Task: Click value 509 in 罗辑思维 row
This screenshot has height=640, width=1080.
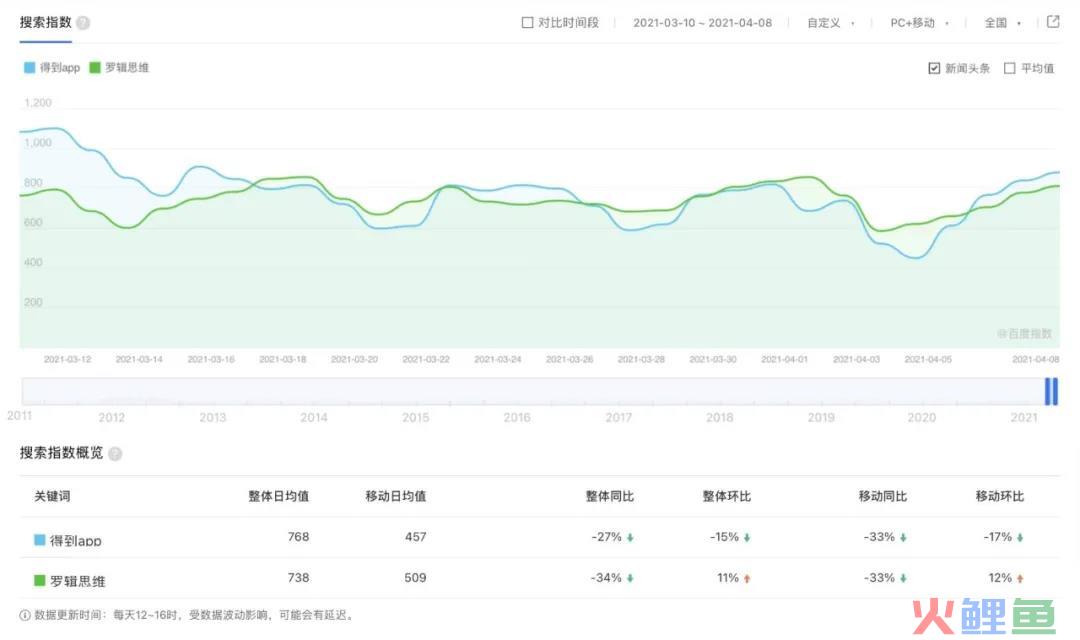Action: pos(415,577)
